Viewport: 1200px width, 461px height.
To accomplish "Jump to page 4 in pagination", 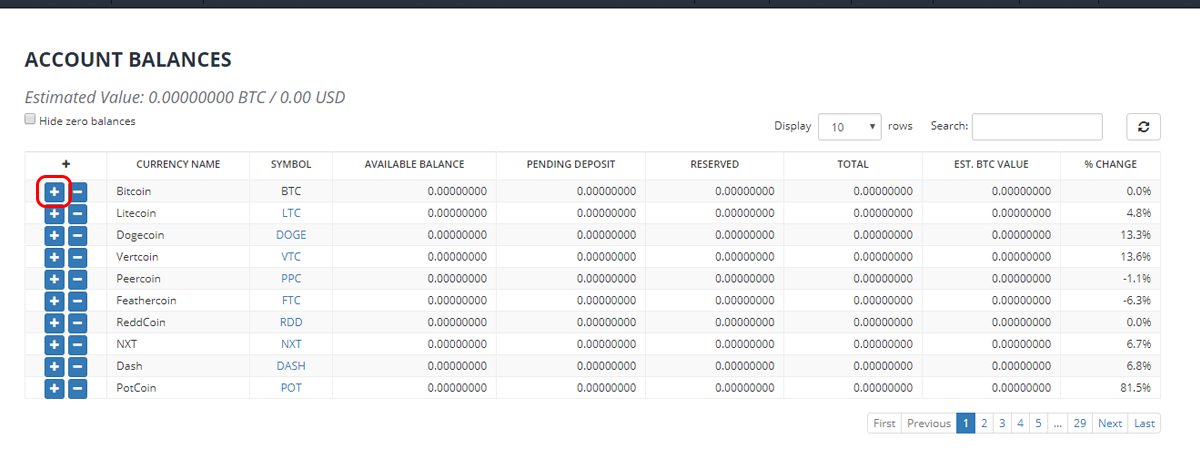I will point(1020,423).
